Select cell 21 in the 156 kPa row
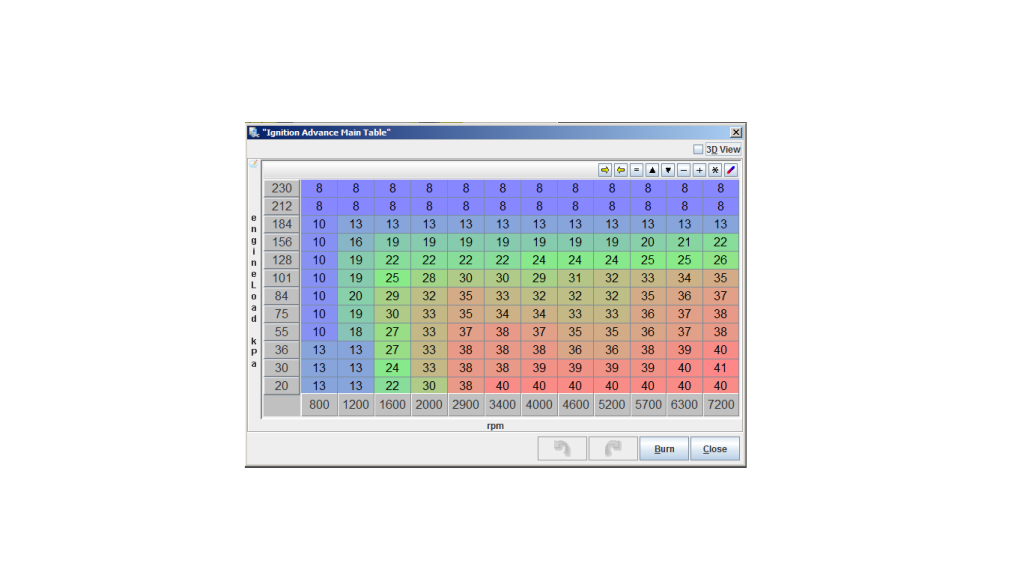The image size is (1023, 575). point(684,242)
